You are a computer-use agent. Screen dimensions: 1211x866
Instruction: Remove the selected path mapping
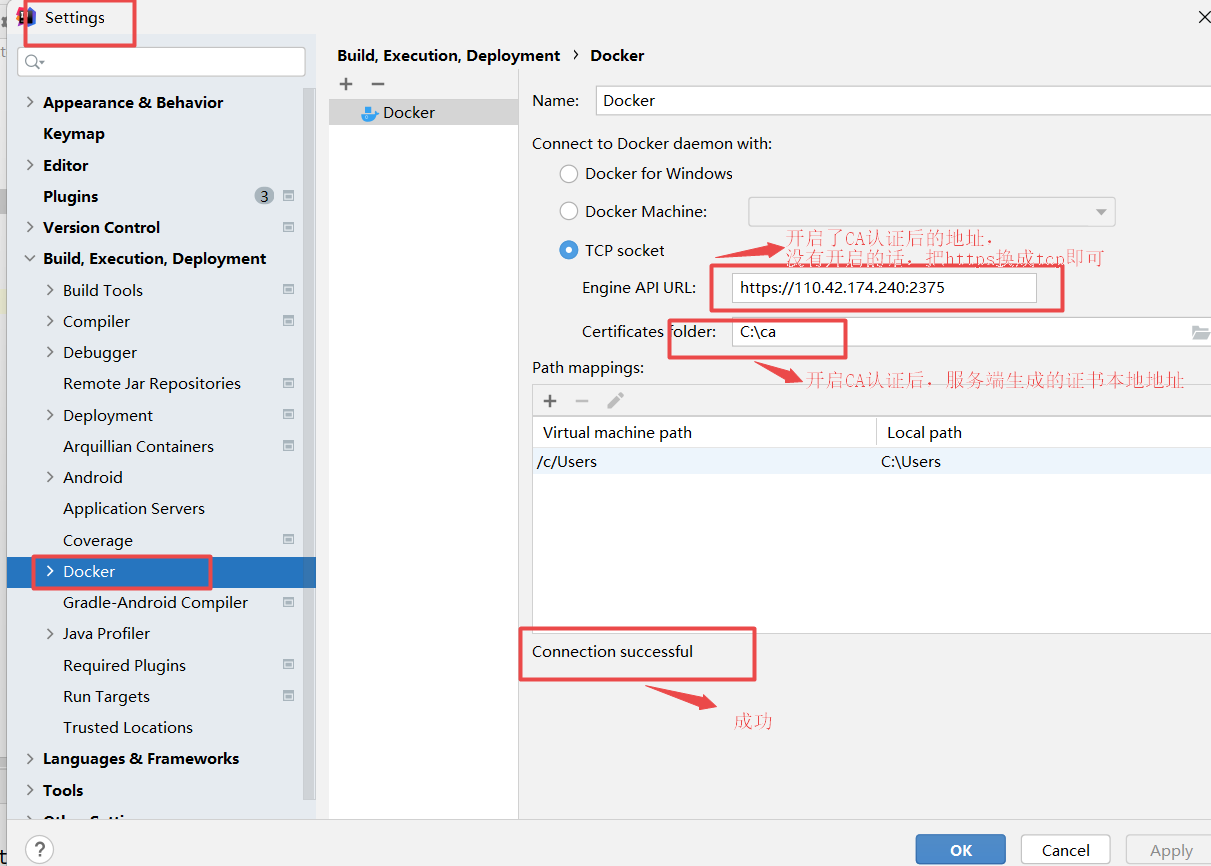(x=582, y=401)
